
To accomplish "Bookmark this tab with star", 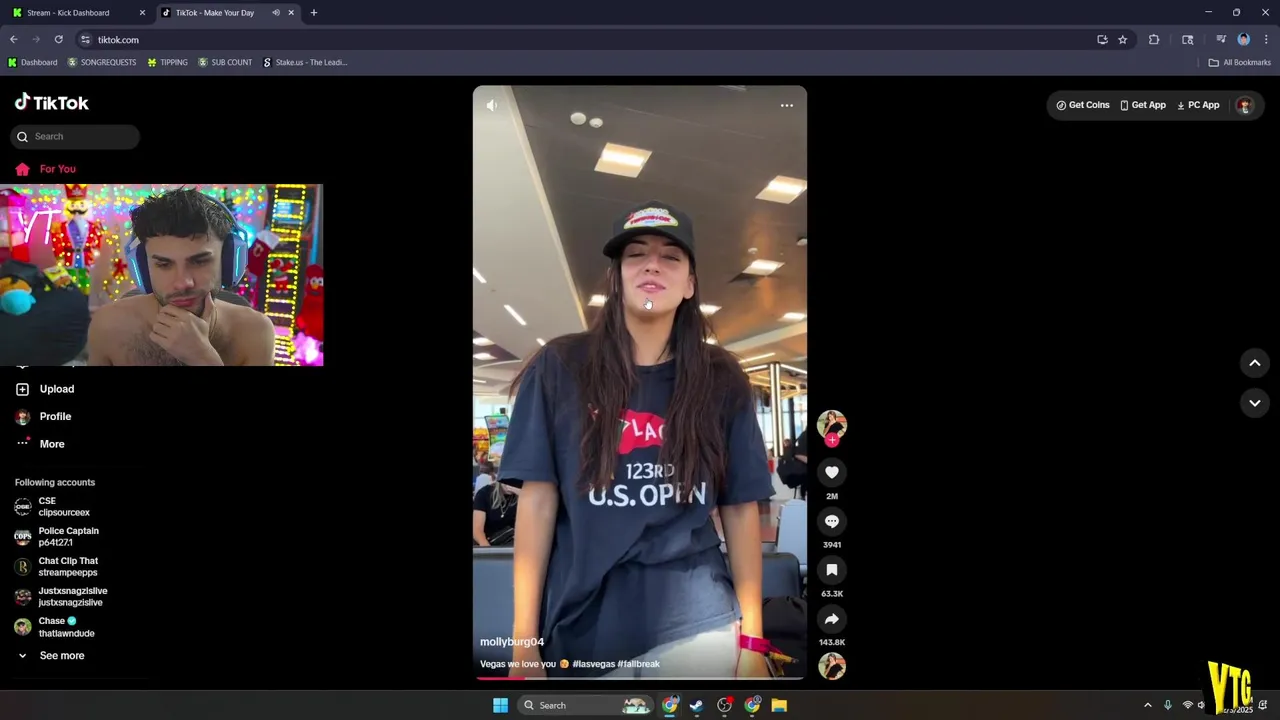I will click(x=1123, y=40).
